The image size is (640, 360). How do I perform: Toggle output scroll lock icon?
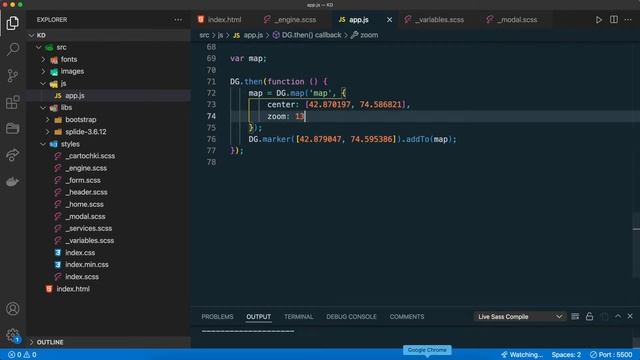(x=589, y=316)
